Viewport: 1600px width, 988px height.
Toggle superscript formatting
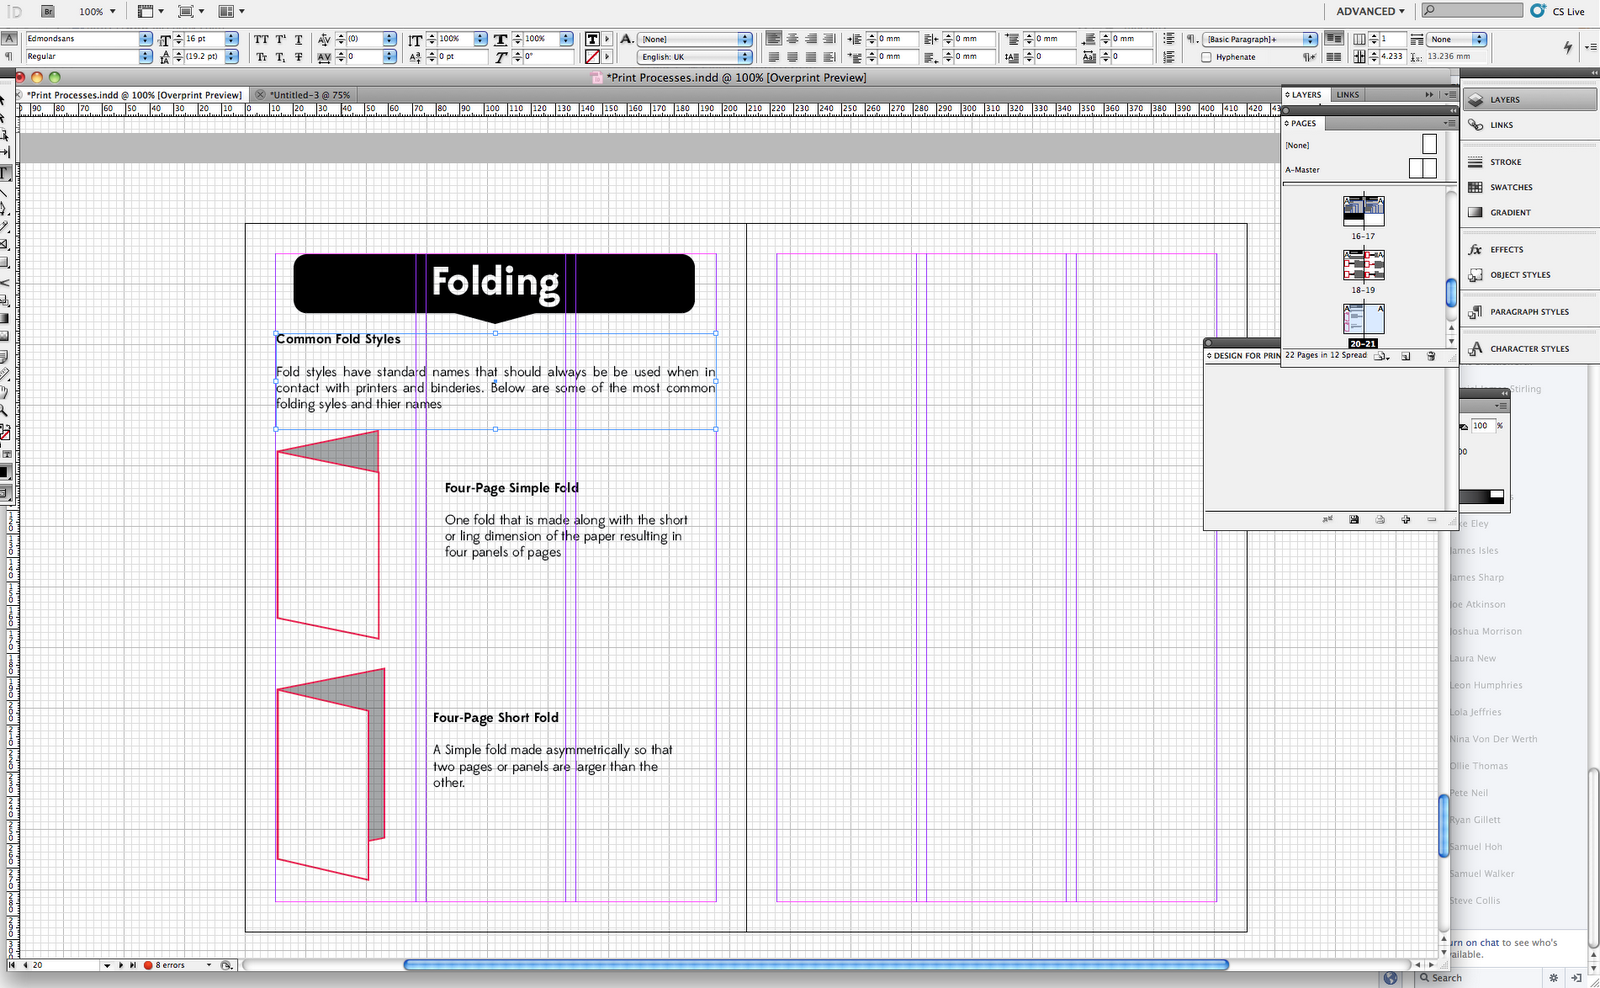click(280, 40)
